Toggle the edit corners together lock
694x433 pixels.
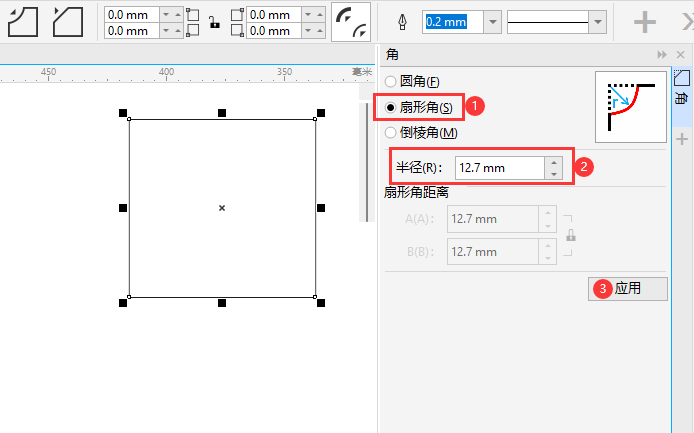pos(215,23)
